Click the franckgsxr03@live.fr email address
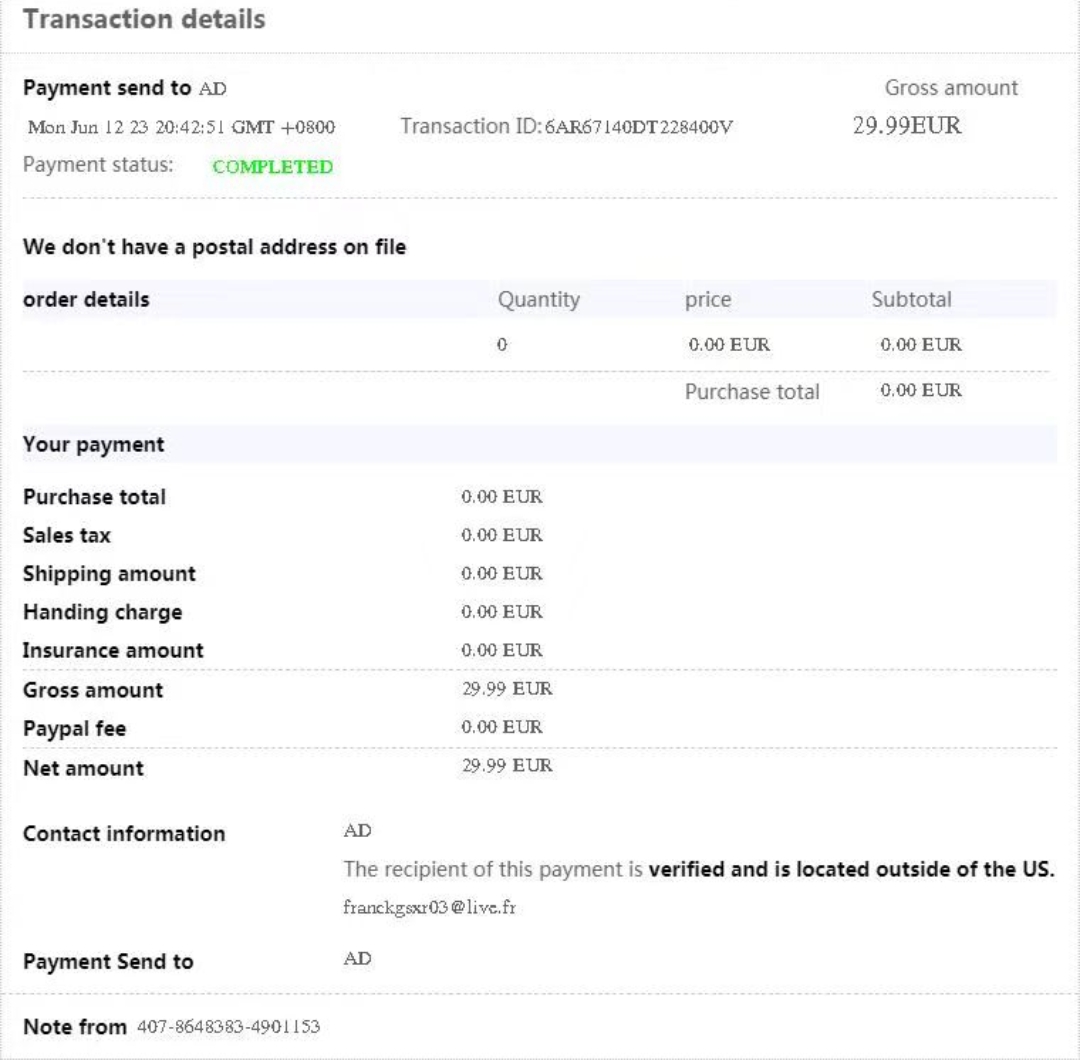 point(430,908)
